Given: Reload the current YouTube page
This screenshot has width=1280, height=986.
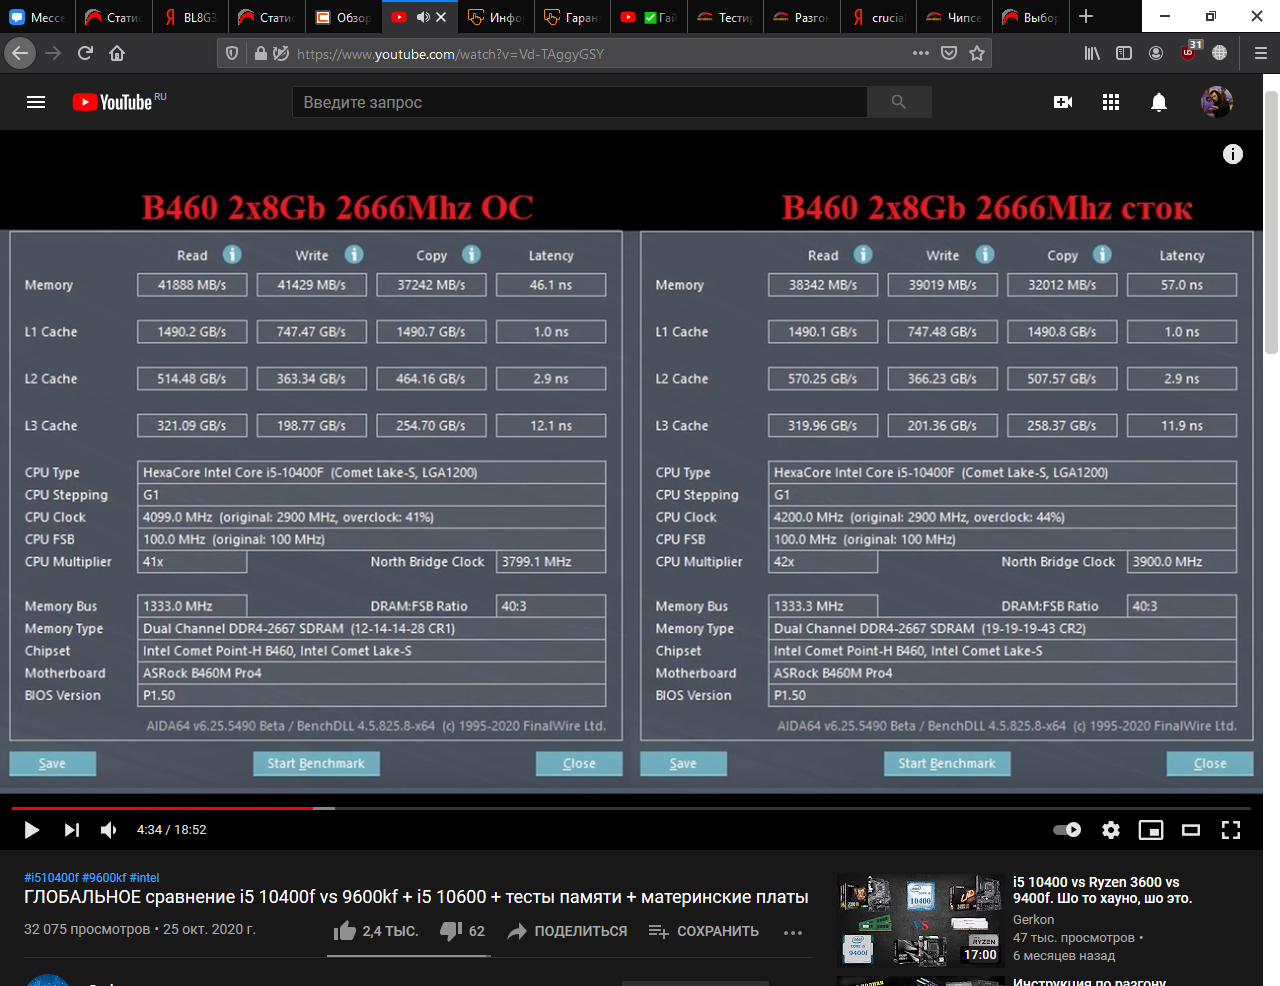Looking at the screenshot, I should point(85,53).
